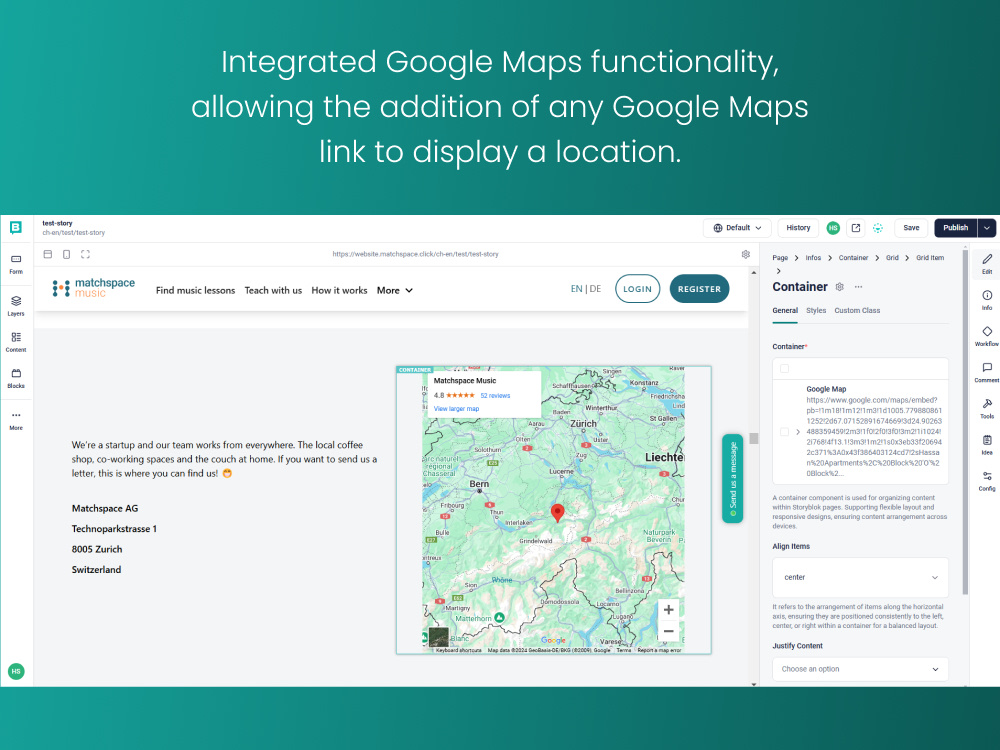Screen dimensions: 1000x750
Task: Tick the Google Map block checkbox
Action: pos(784,432)
